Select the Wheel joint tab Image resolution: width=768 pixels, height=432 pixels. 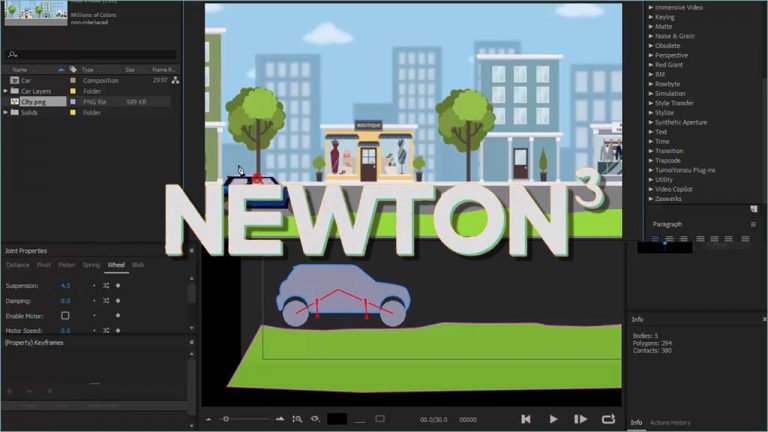pyautogui.click(x=116, y=265)
